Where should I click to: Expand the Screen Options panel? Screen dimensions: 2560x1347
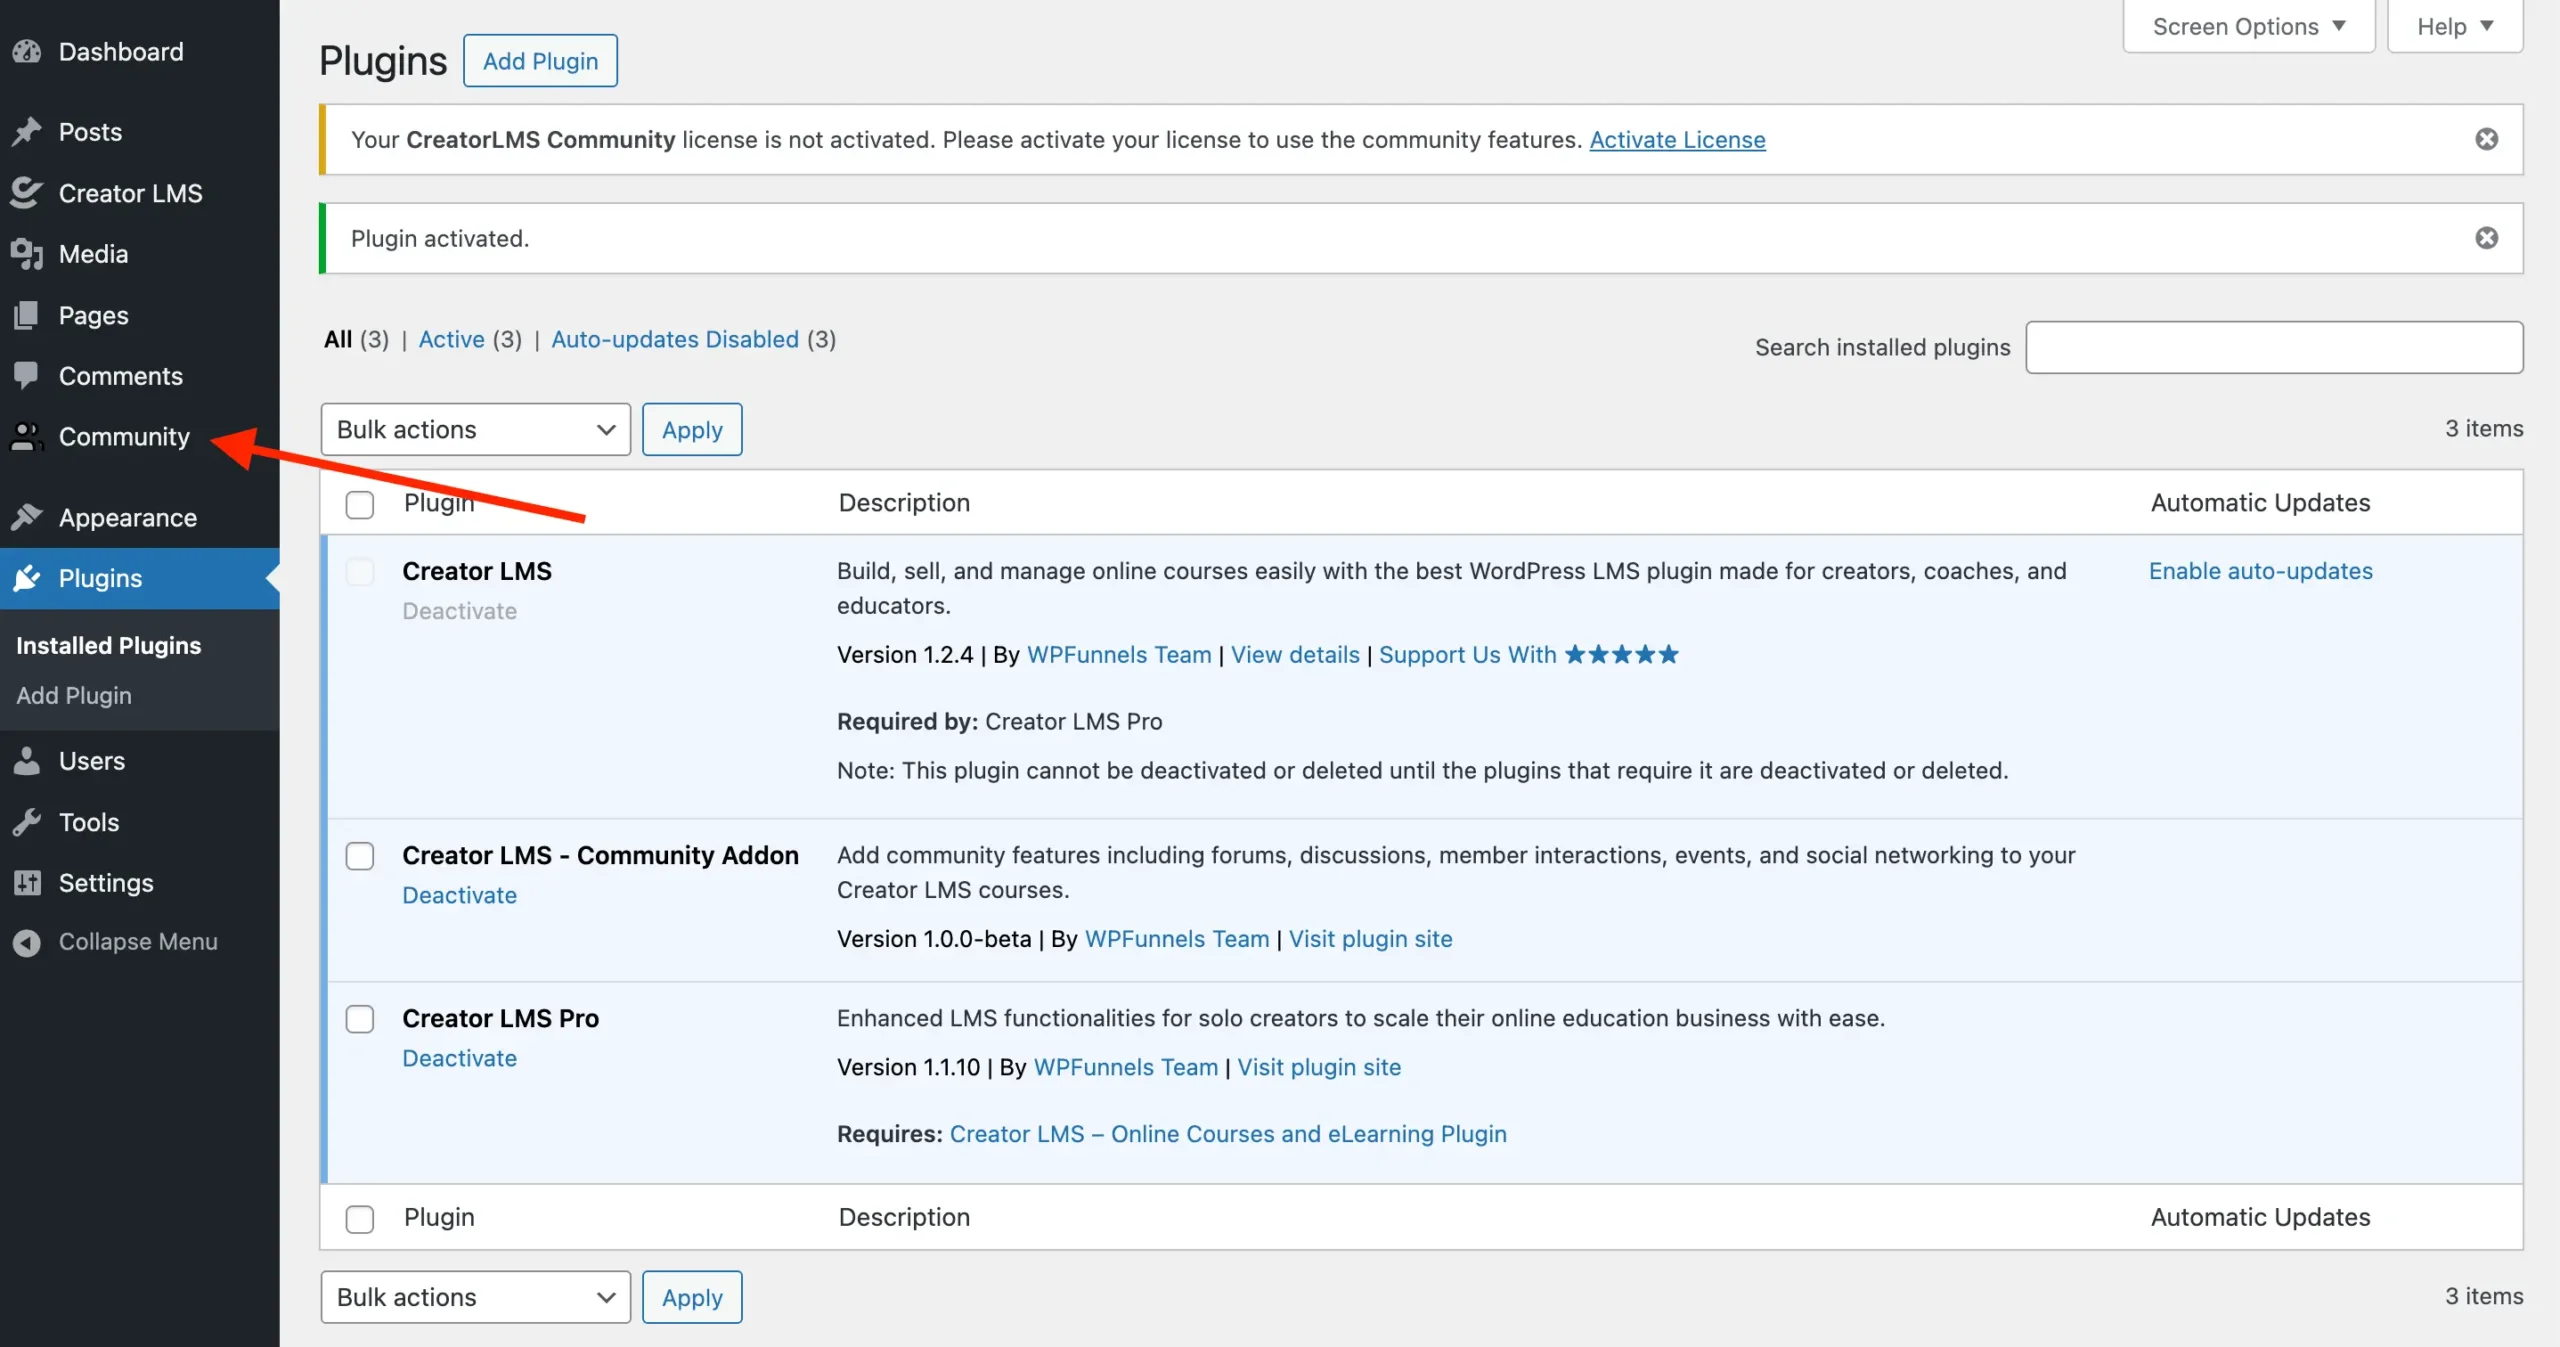click(x=2247, y=26)
